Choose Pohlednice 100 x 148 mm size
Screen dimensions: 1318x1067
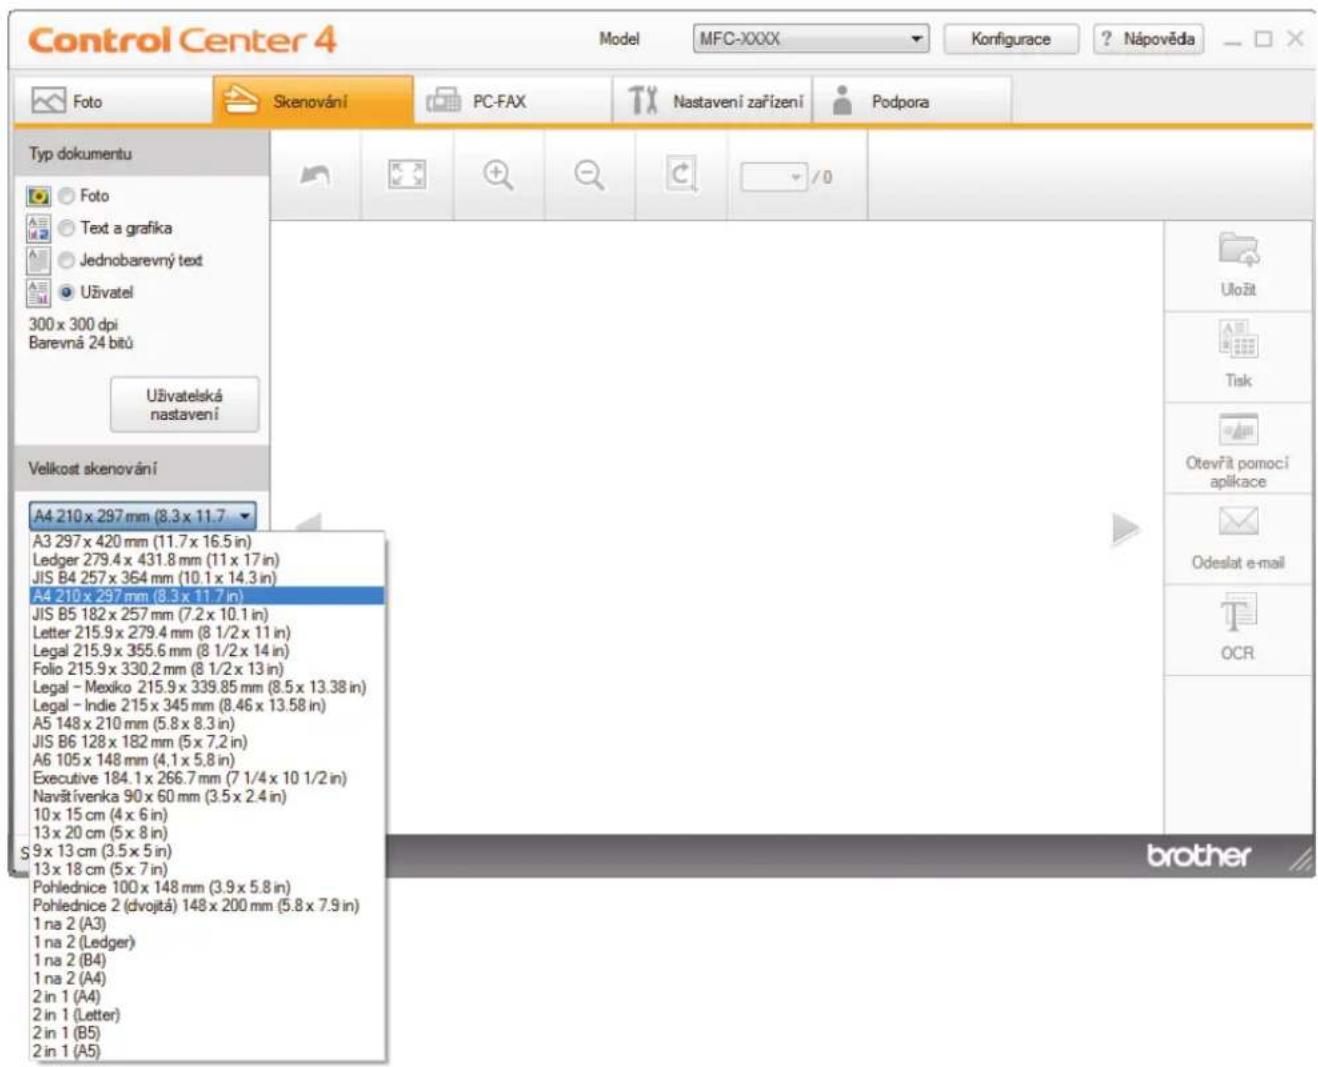click(207, 887)
